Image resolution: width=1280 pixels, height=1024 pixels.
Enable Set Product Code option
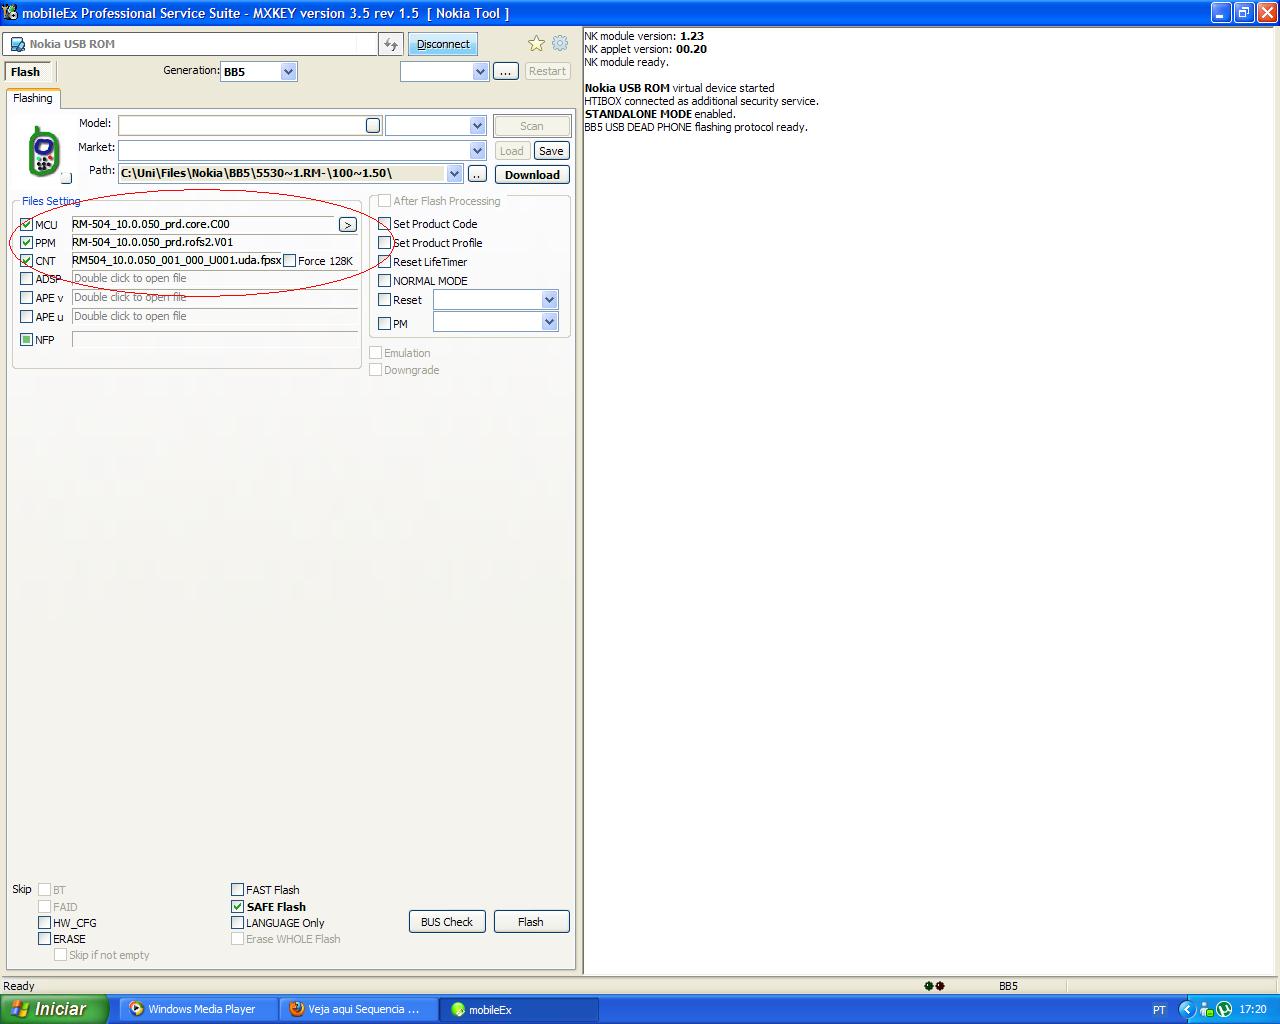(384, 224)
